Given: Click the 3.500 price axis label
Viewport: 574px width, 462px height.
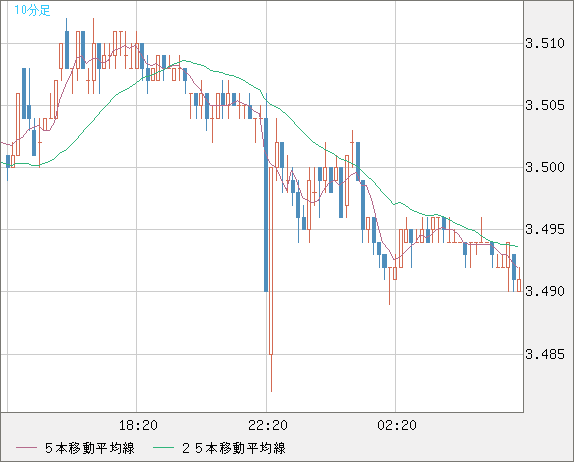Looking at the screenshot, I should (x=545, y=168).
